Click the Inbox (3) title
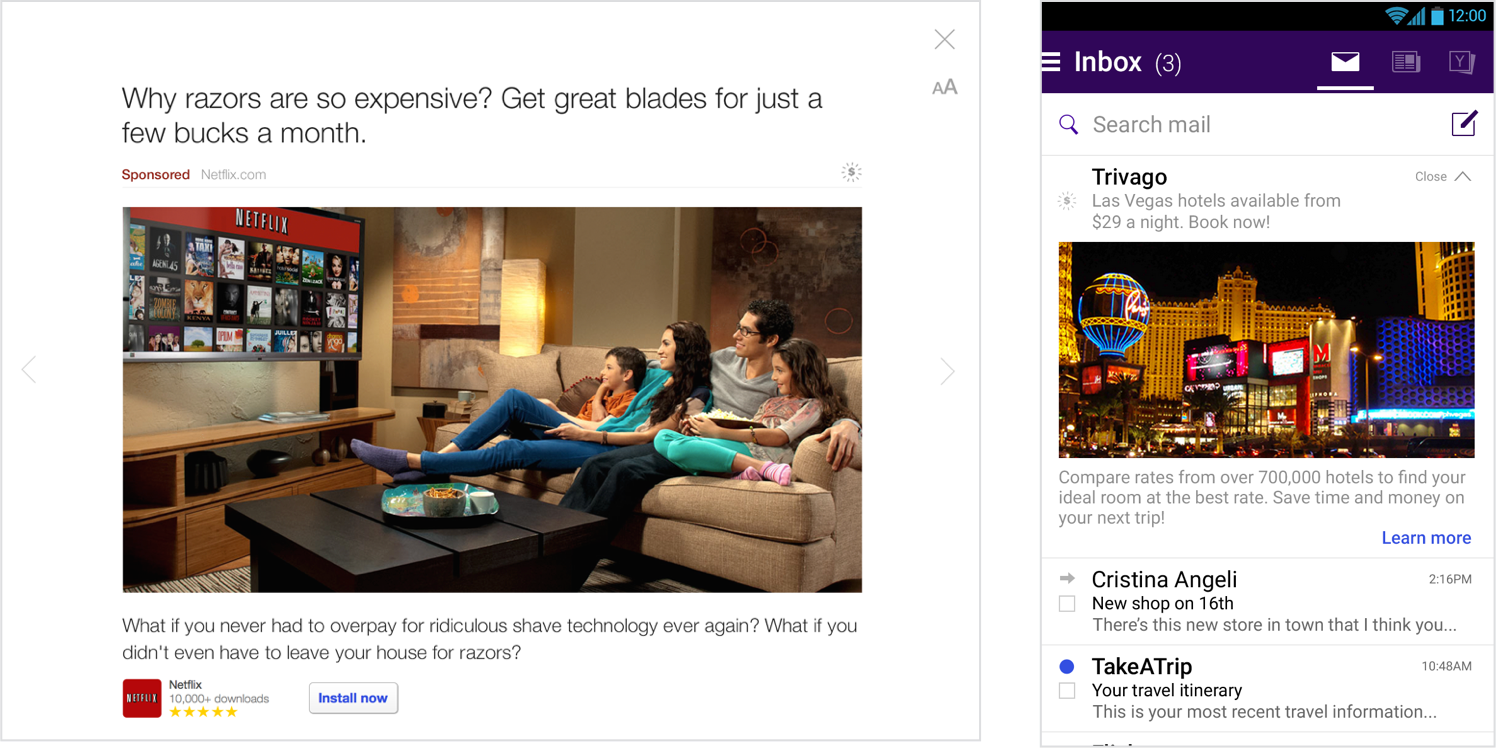The height and width of the screenshot is (748, 1496). [x=1127, y=62]
